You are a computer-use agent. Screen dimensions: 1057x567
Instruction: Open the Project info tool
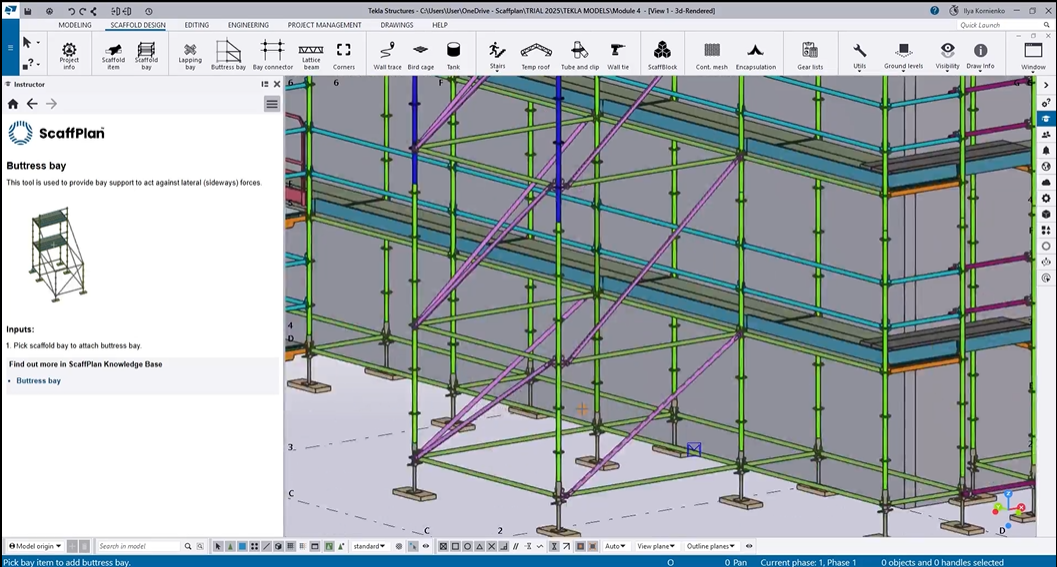pos(69,55)
